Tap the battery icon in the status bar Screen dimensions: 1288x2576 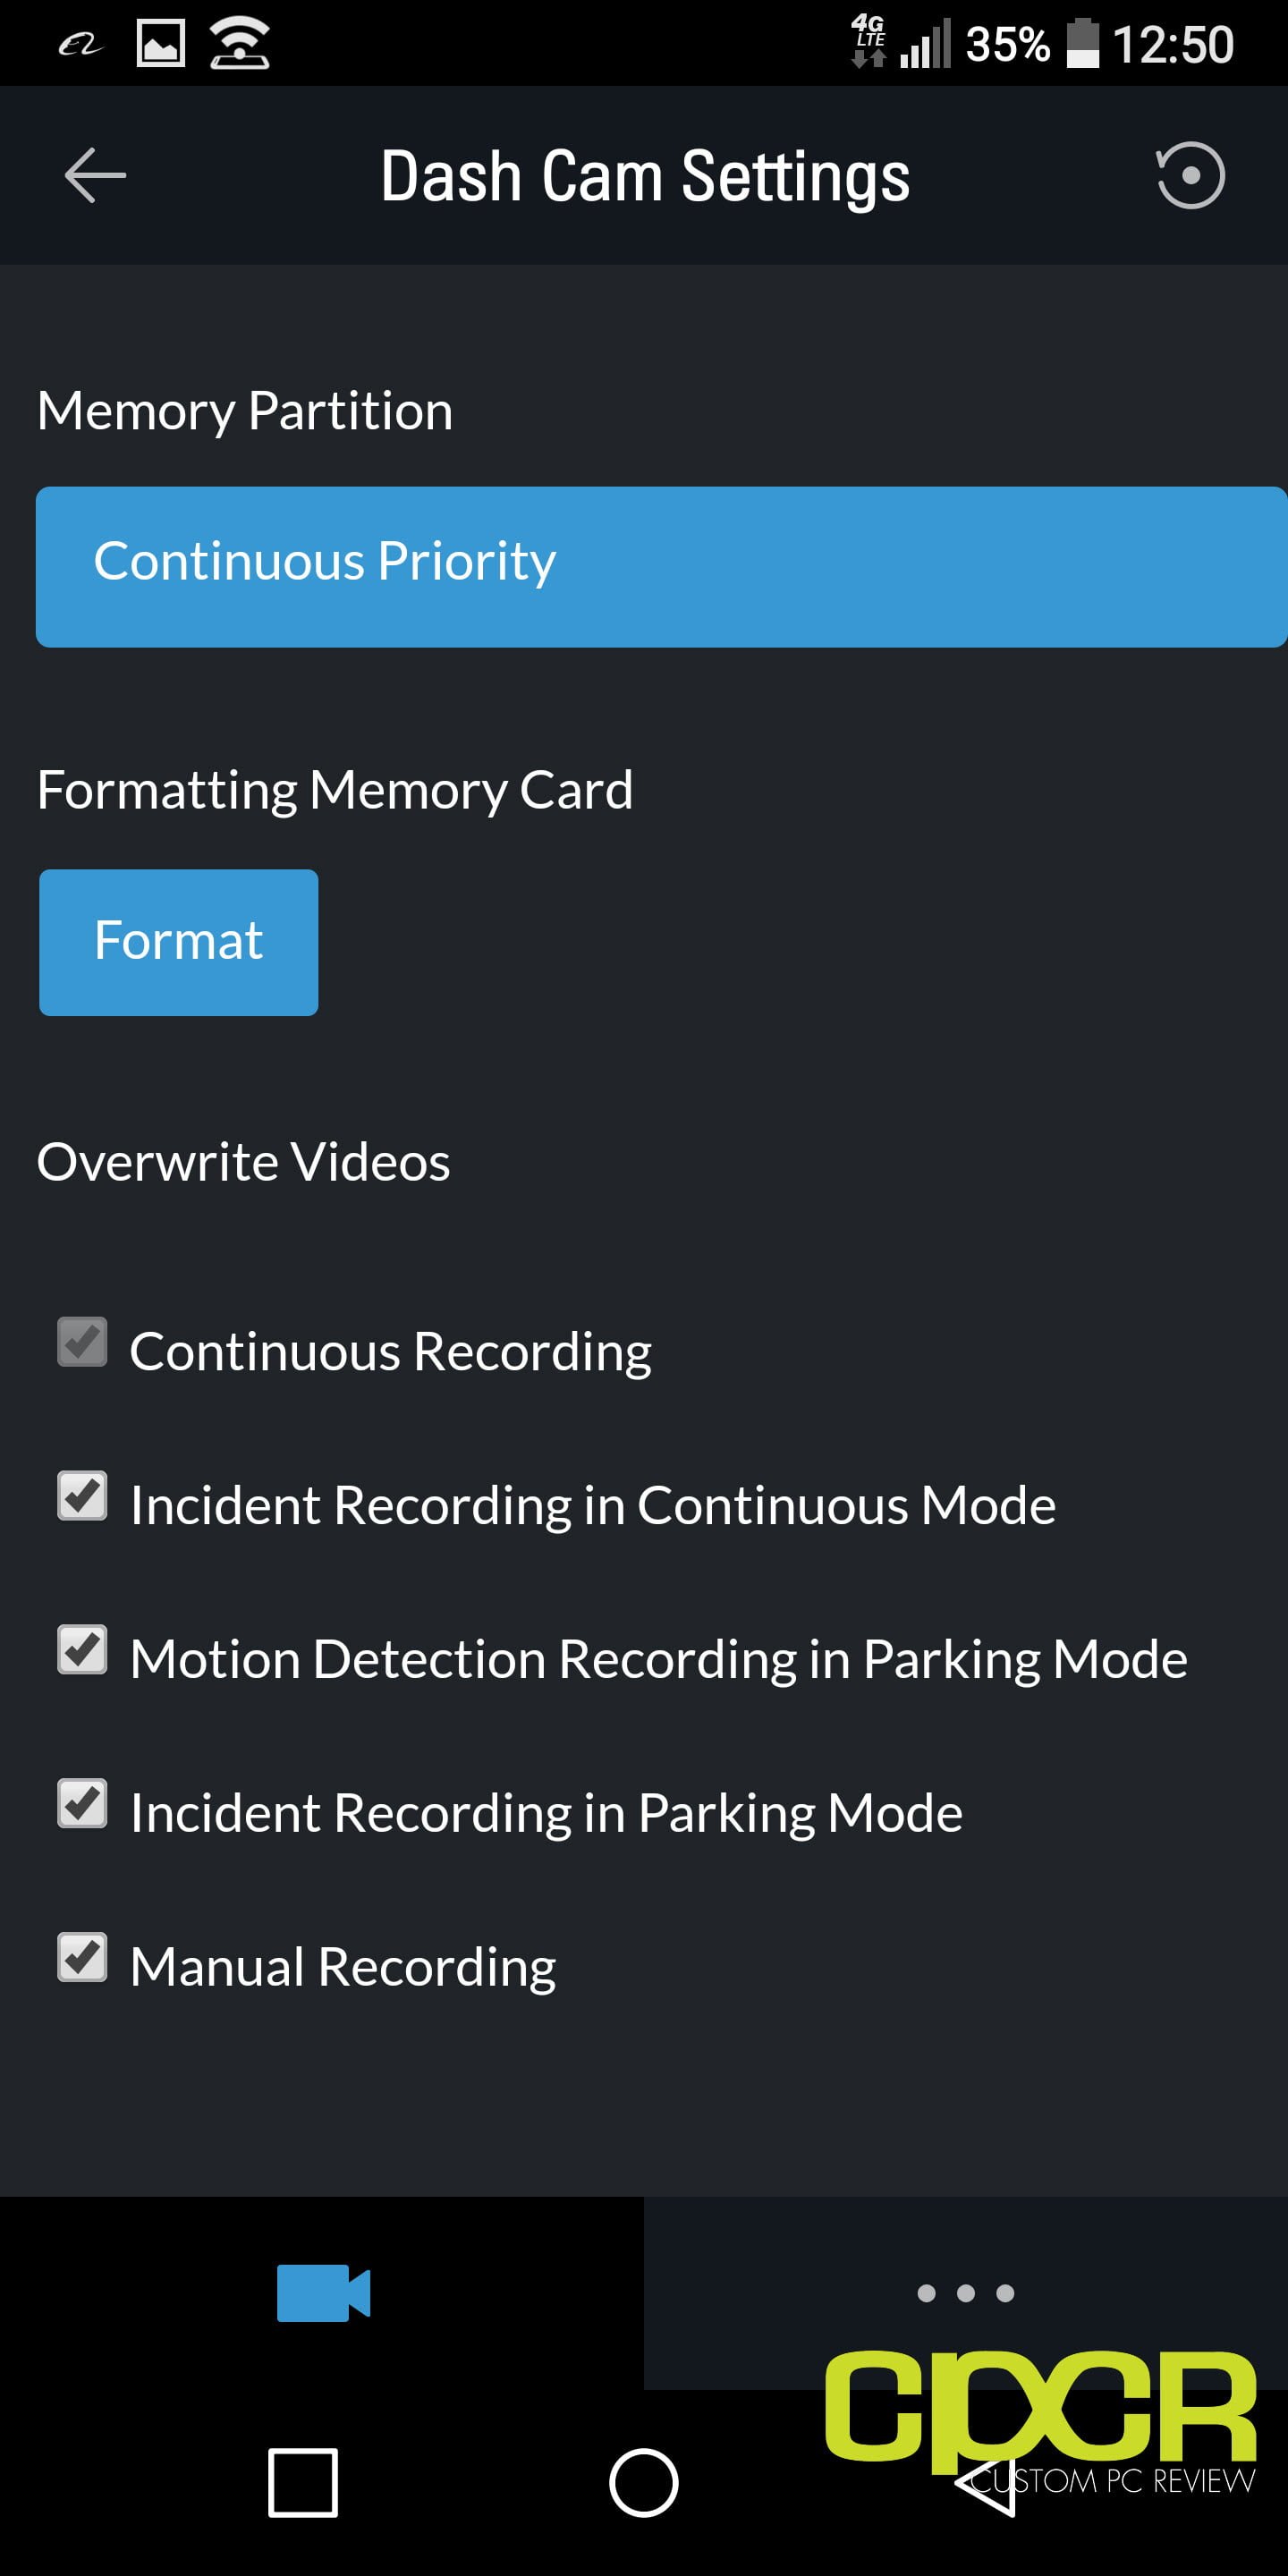(x=1082, y=44)
